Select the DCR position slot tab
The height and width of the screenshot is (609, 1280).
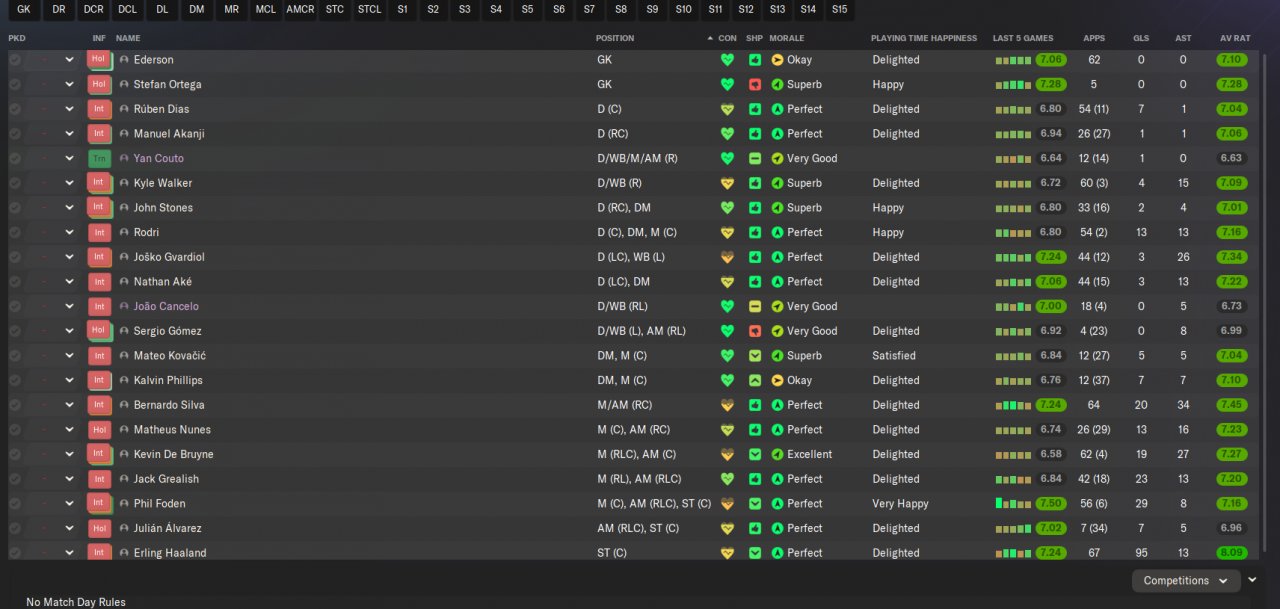coord(93,10)
